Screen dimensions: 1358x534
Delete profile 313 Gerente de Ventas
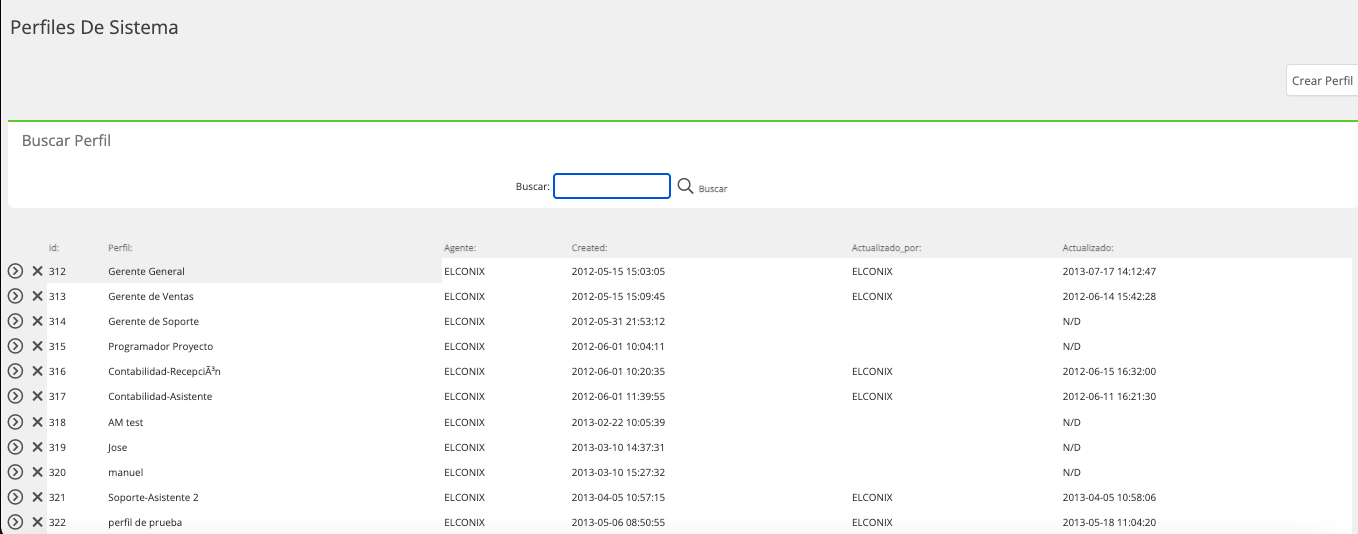[37, 296]
